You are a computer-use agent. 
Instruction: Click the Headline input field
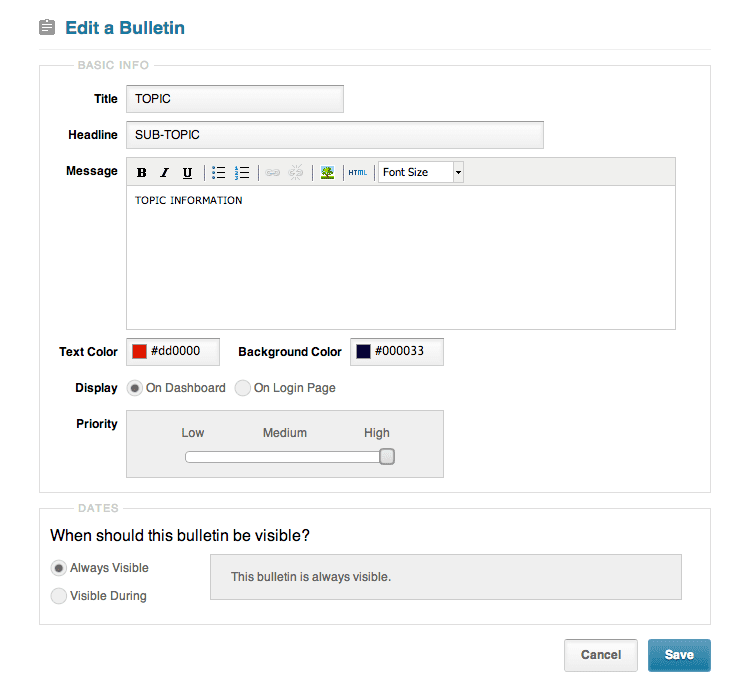335,135
